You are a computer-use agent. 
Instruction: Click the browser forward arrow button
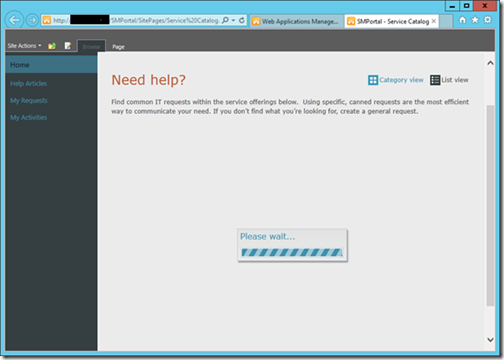coord(32,20)
